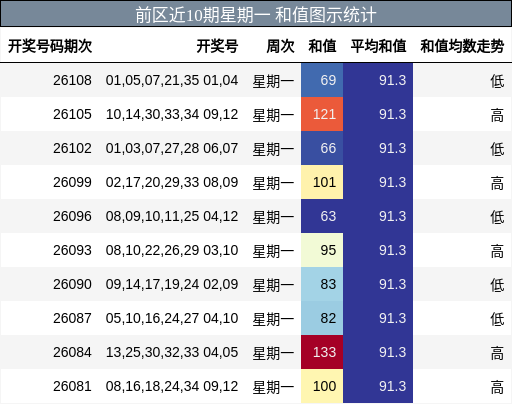Viewport: 512px width, 404px height.
Task: Select draw numbers 13,25,30,32,33 04,05
Action: point(172,352)
